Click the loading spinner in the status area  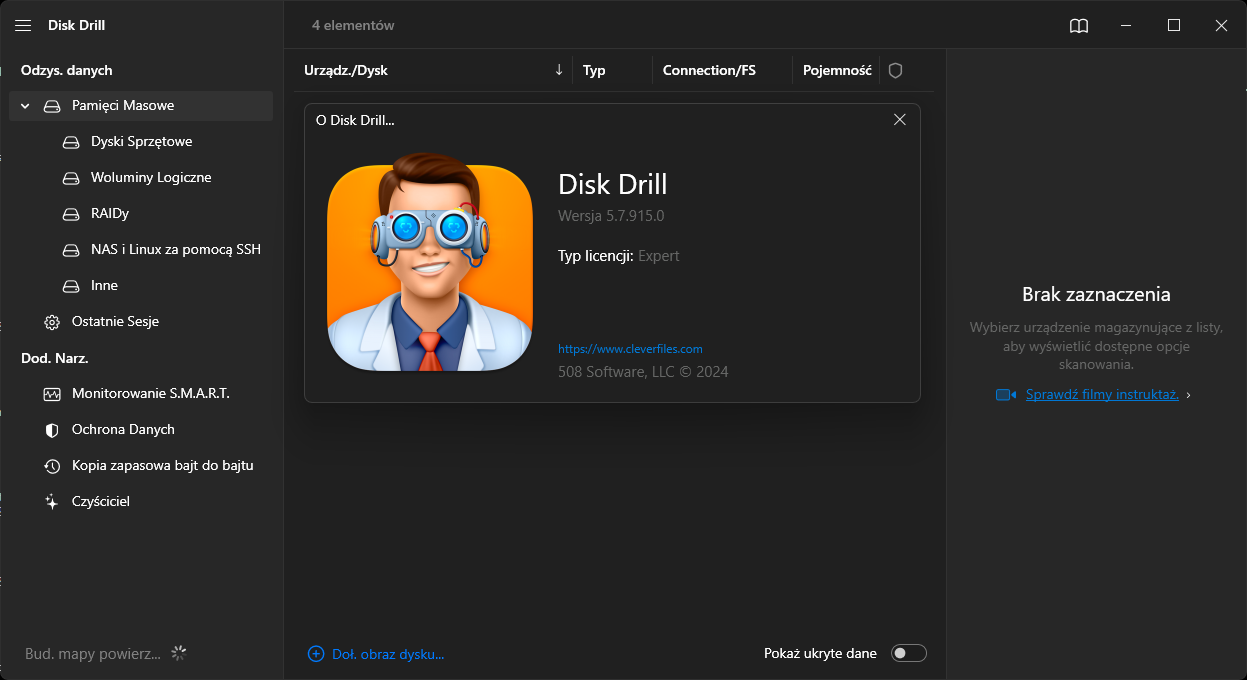click(179, 653)
